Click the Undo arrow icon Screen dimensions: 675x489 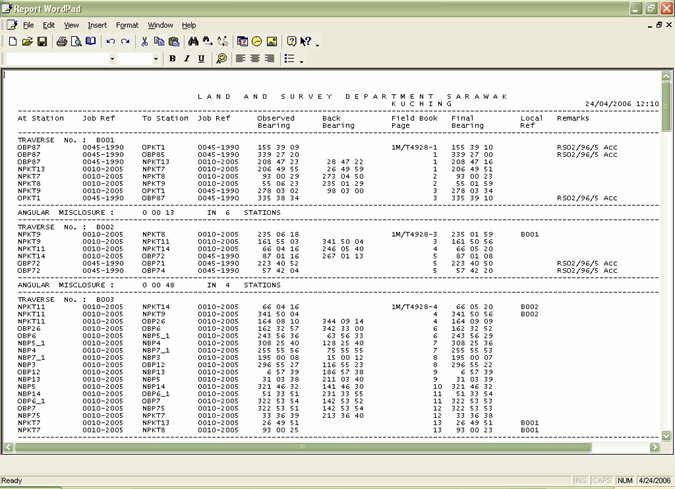pos(110,42)
